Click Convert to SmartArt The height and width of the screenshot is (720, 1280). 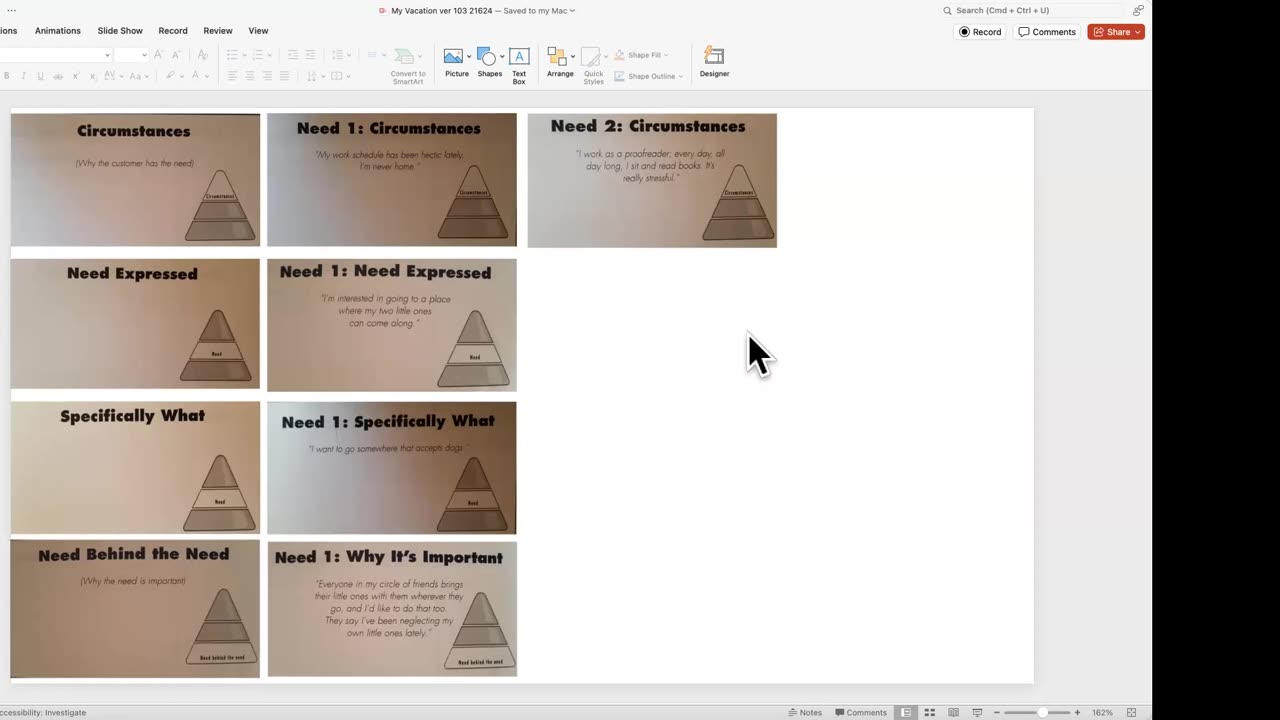(408, 66)
